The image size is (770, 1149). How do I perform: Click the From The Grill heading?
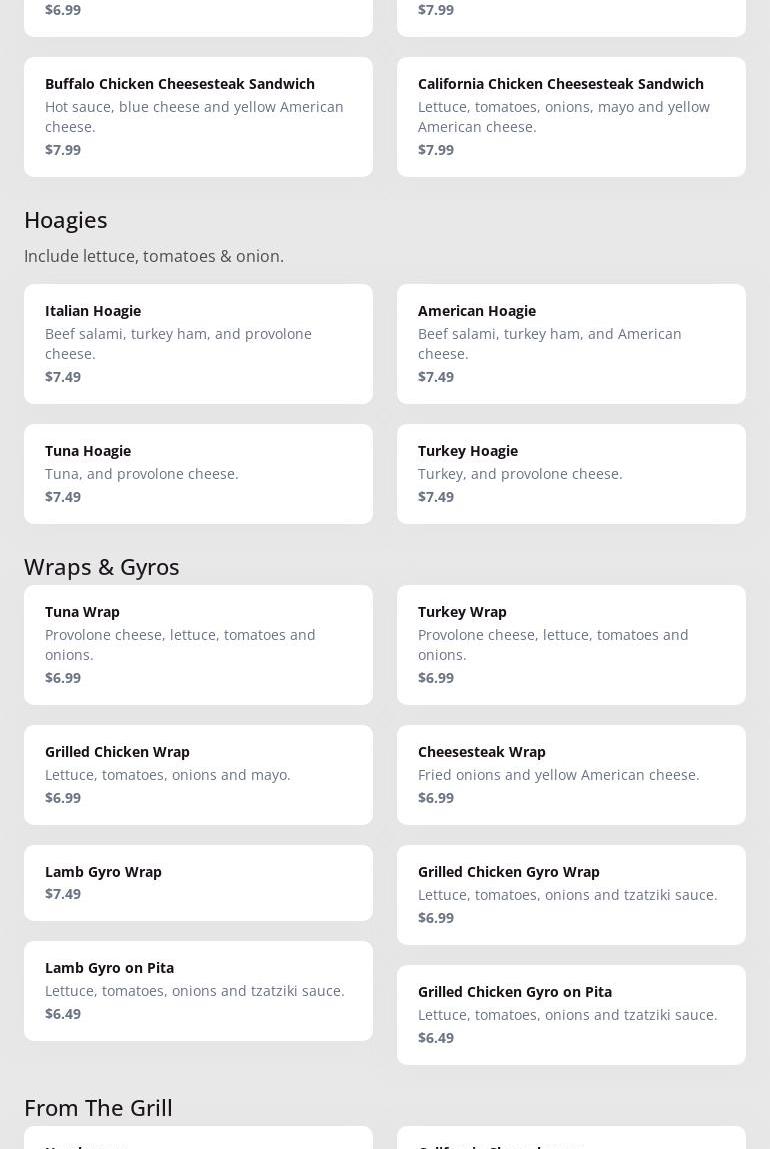pyautogui.click(x=98, y=1108)
